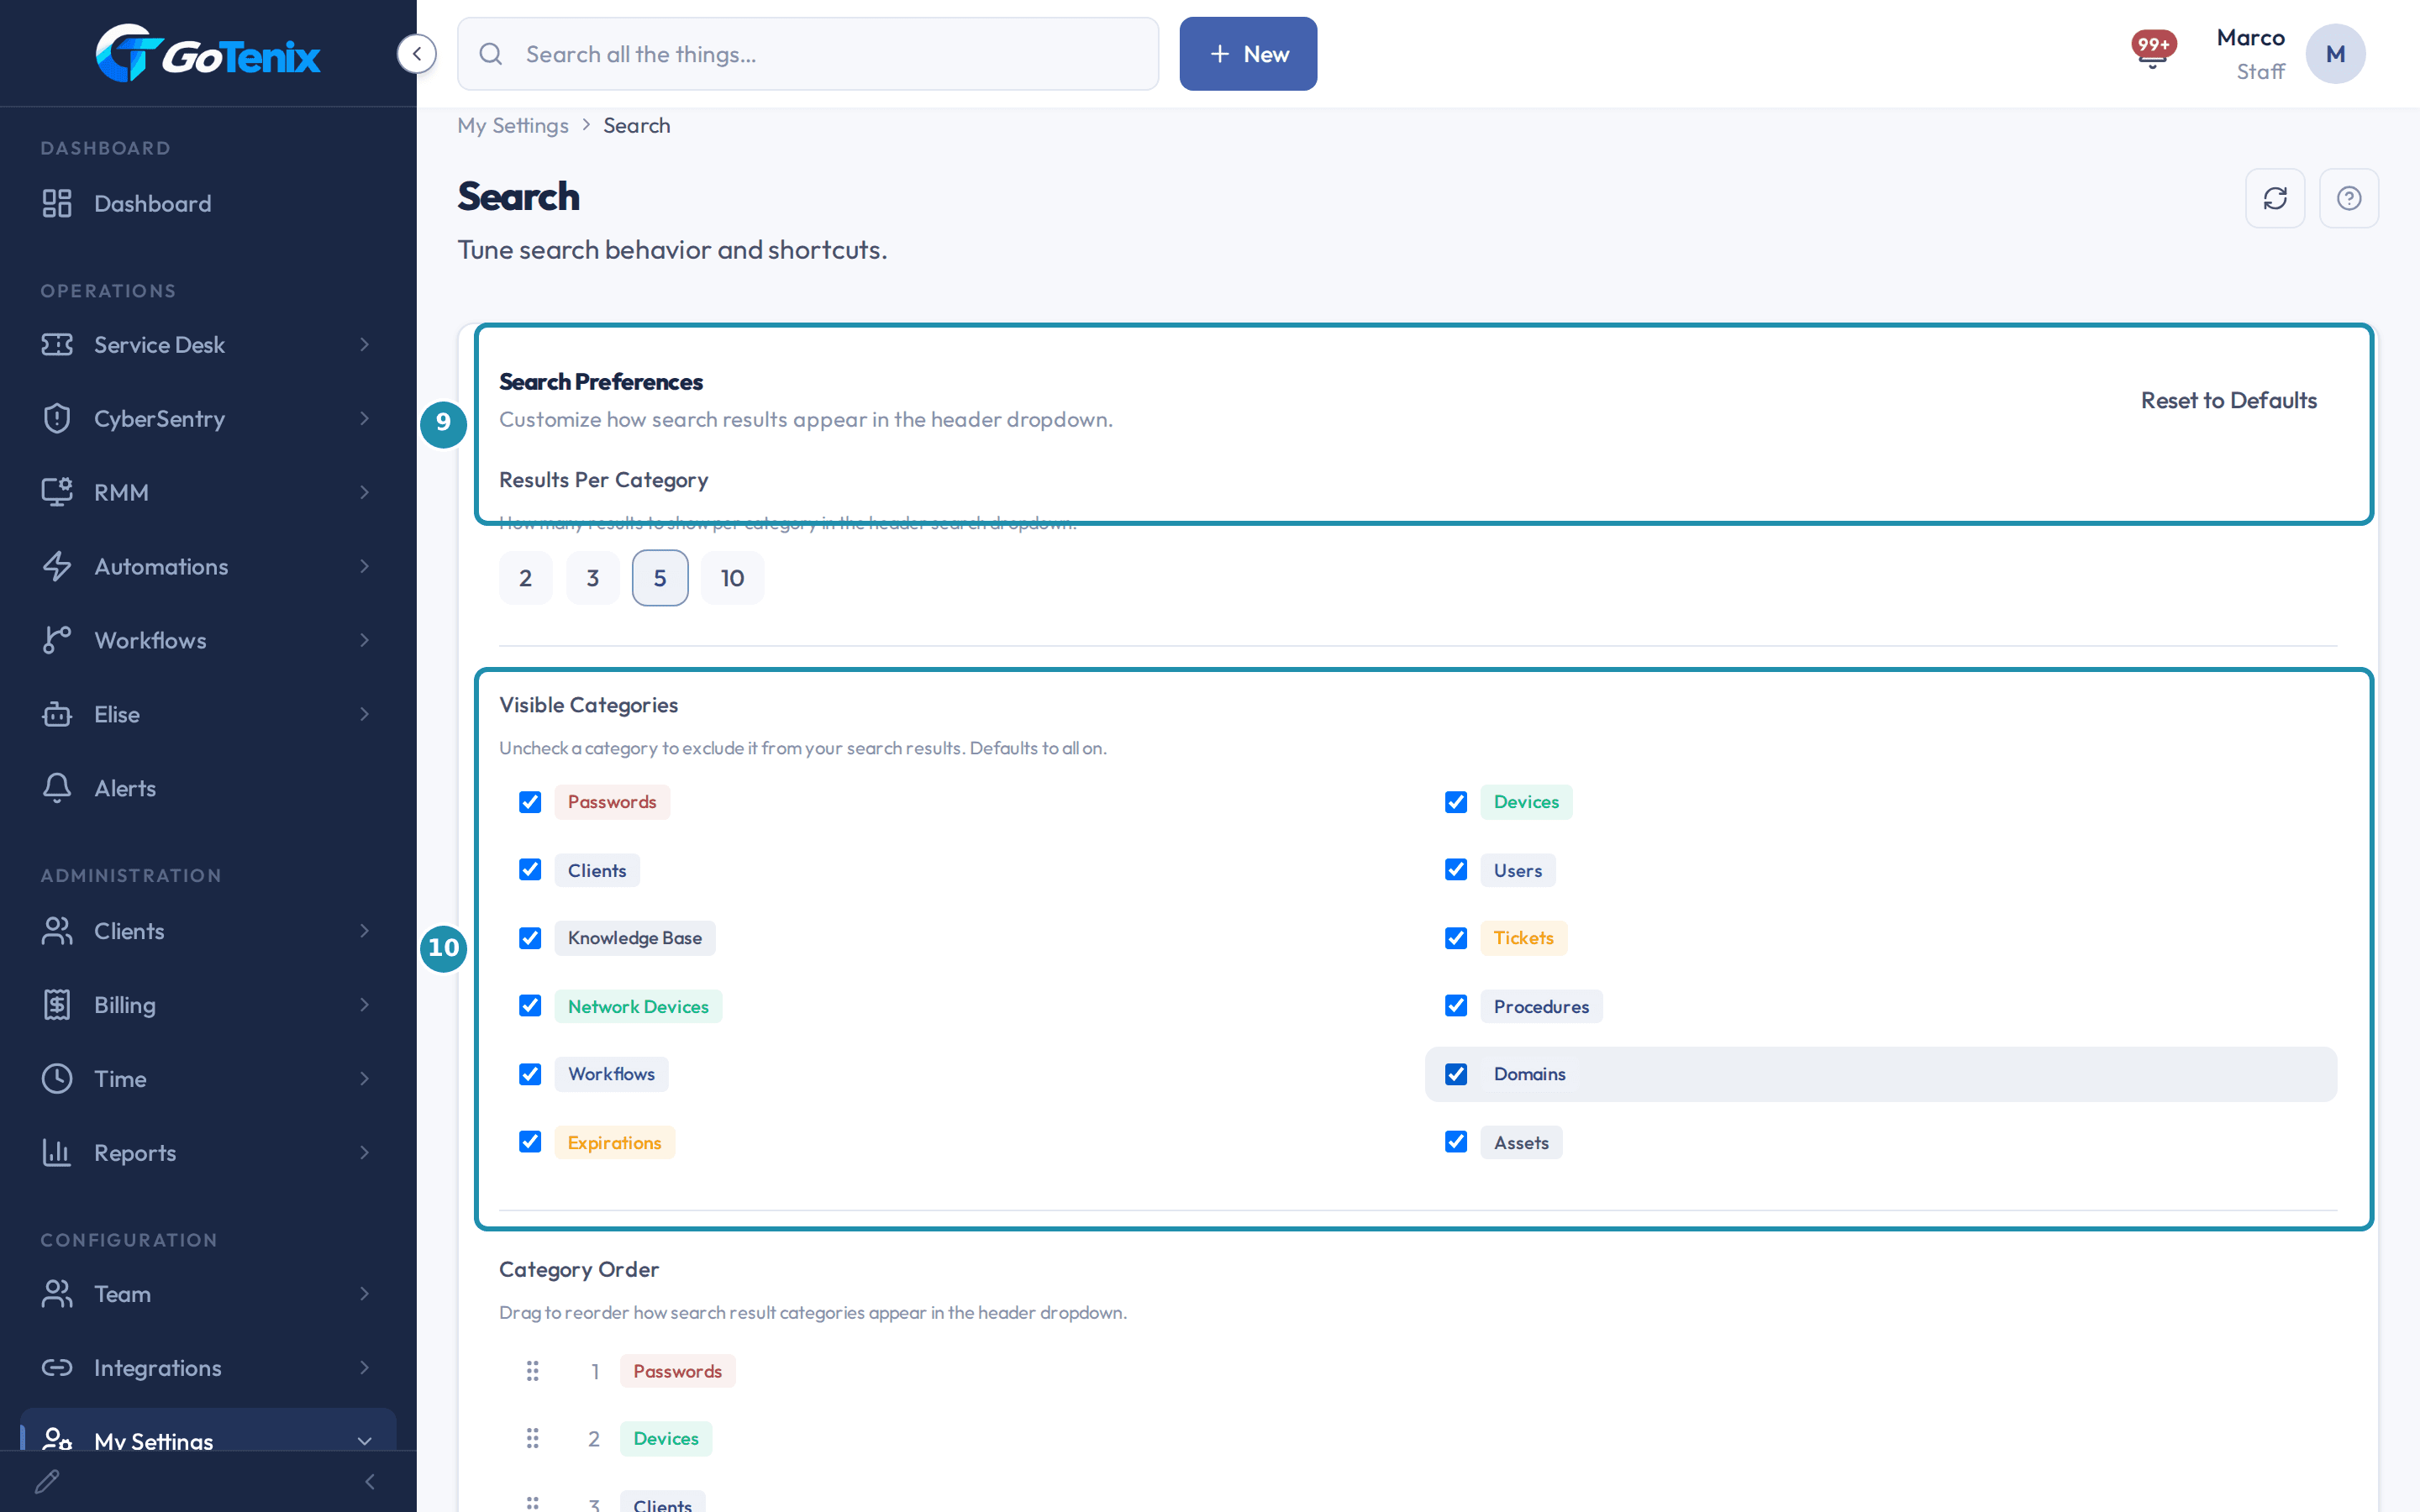Click the Dashboard grid icon
The height and width of the screenshot is (1512, 2420).
57,203
